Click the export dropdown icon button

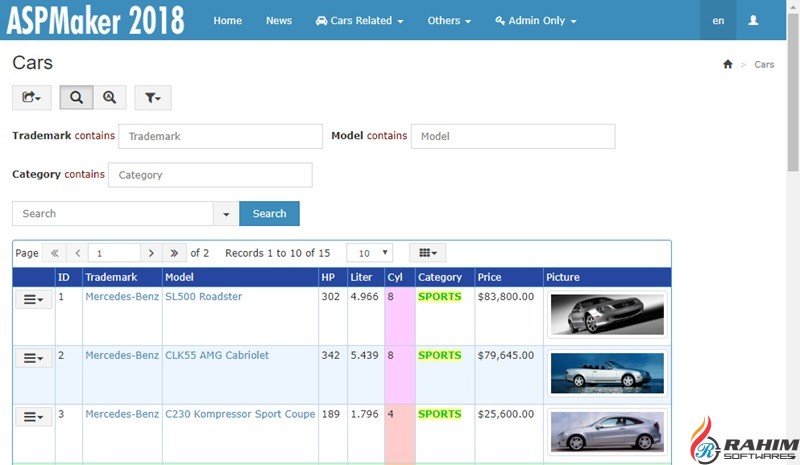pyautogui.click(x=31, y=97)
